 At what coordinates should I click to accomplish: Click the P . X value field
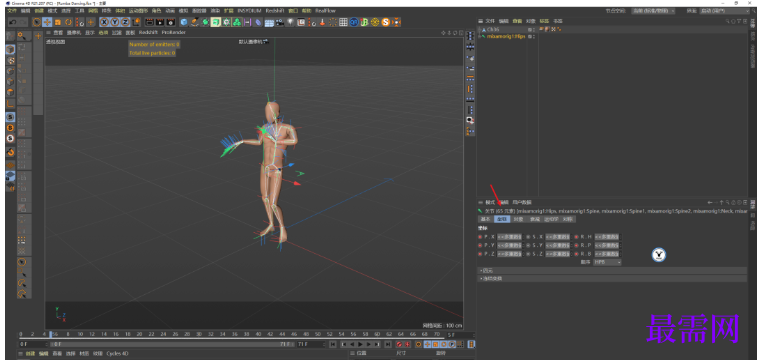click(x=510, y=237)
